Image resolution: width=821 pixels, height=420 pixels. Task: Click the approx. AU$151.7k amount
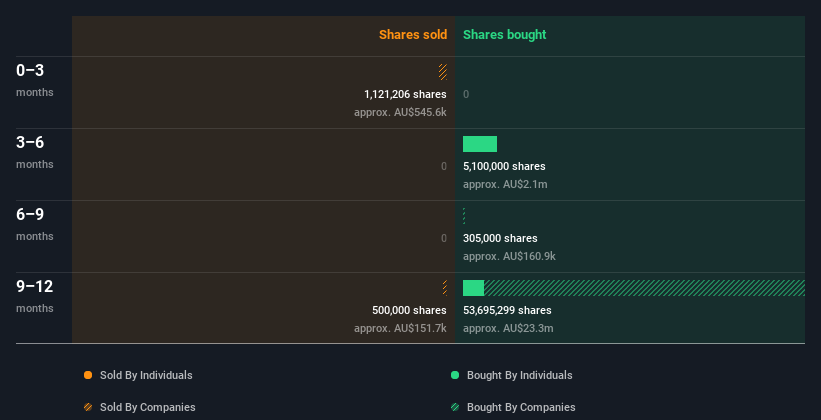tap(400, 328)
